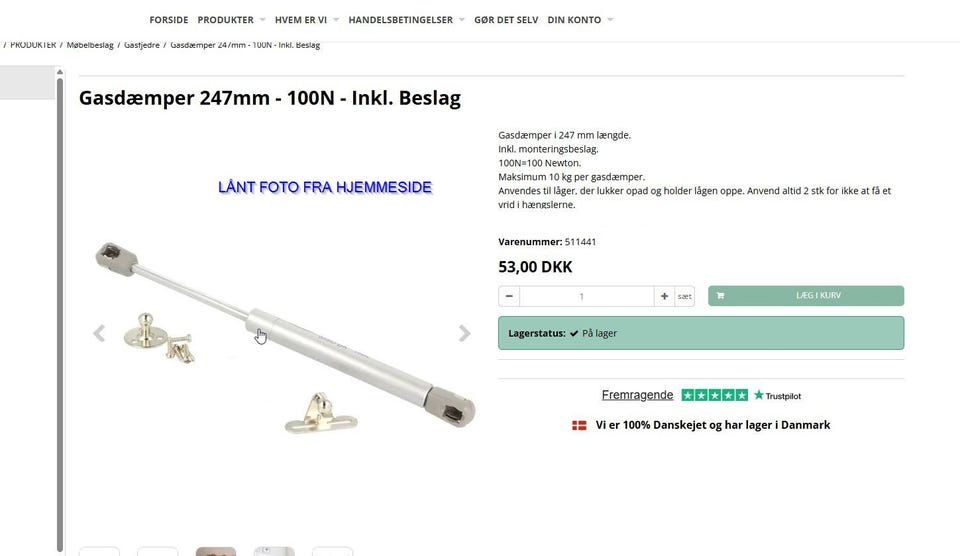Click the Møbelbeslag breadcrumb link
The height and width of the screenshot is (556, 960).
click(90, 45)
